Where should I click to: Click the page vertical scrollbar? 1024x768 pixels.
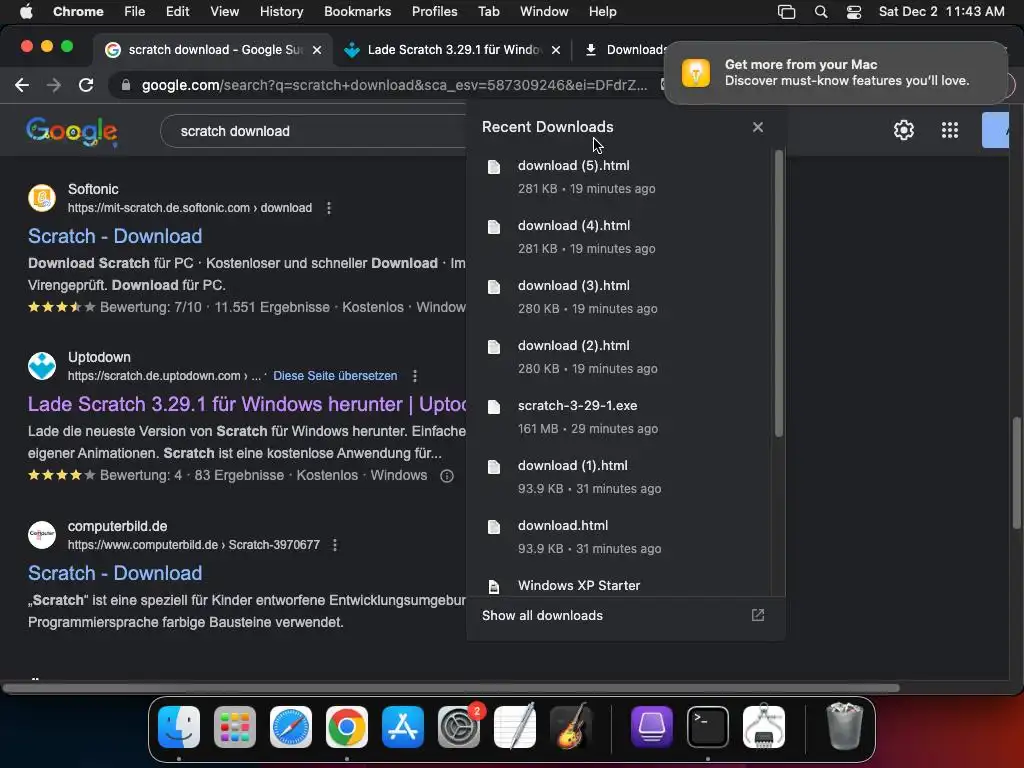[x=1017, y=473]
